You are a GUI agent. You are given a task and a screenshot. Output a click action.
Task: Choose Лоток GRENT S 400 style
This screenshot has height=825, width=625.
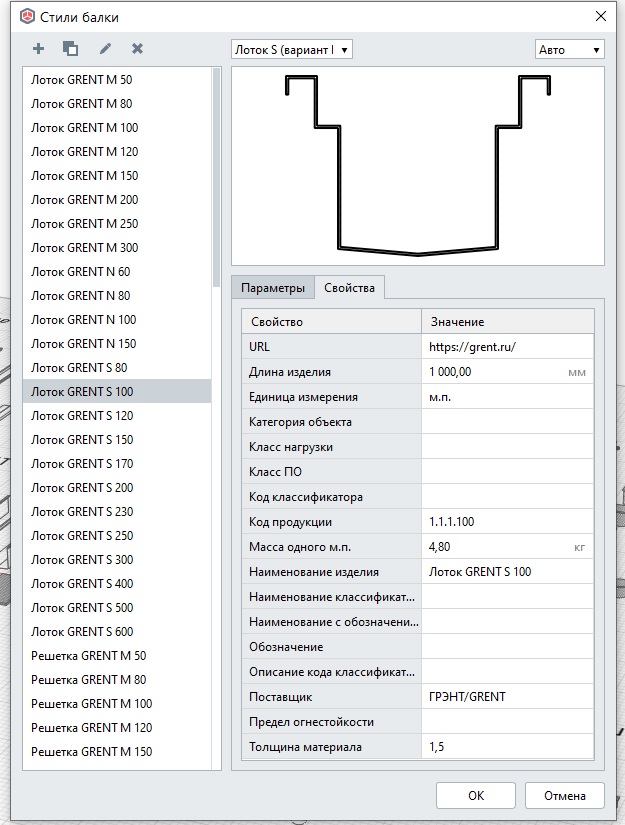tap(117, 584)
